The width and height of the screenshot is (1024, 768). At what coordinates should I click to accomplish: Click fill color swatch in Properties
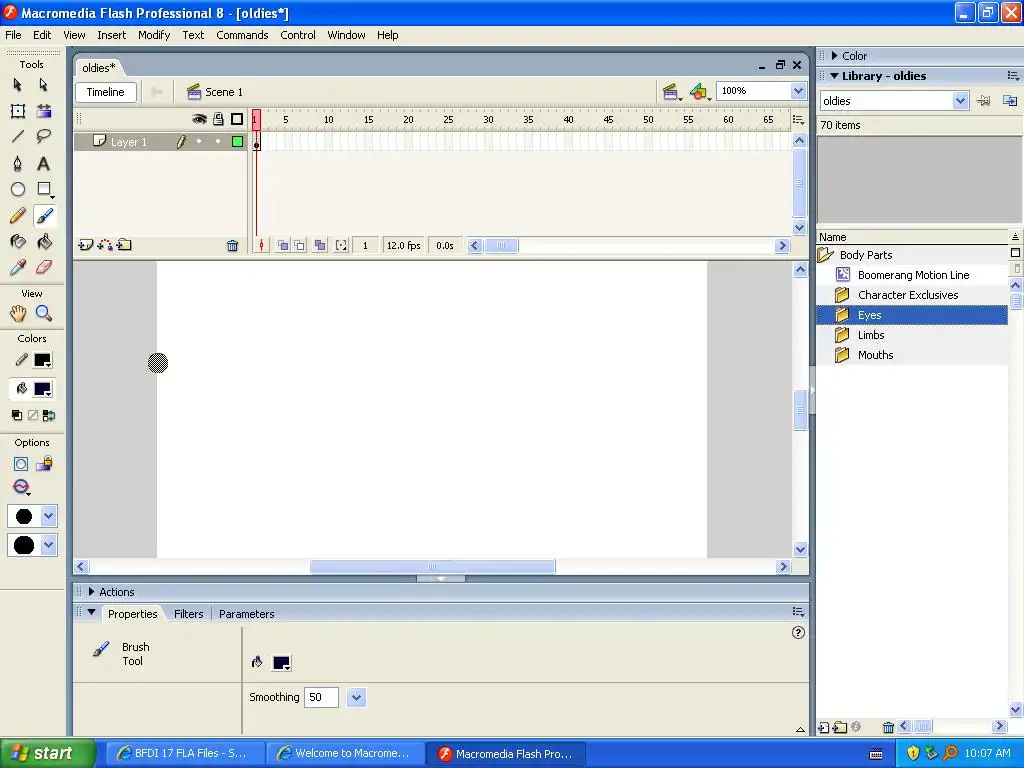[281, 663]
